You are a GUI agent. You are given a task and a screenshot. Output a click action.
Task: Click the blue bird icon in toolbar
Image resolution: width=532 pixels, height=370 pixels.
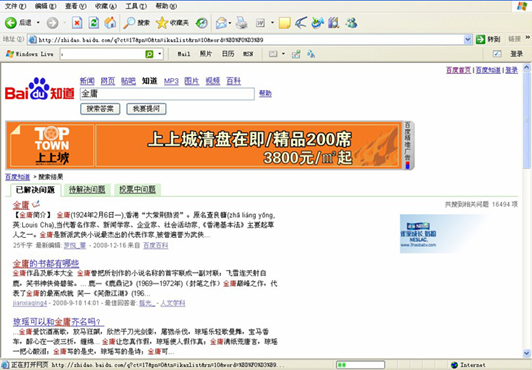point(301,23)
